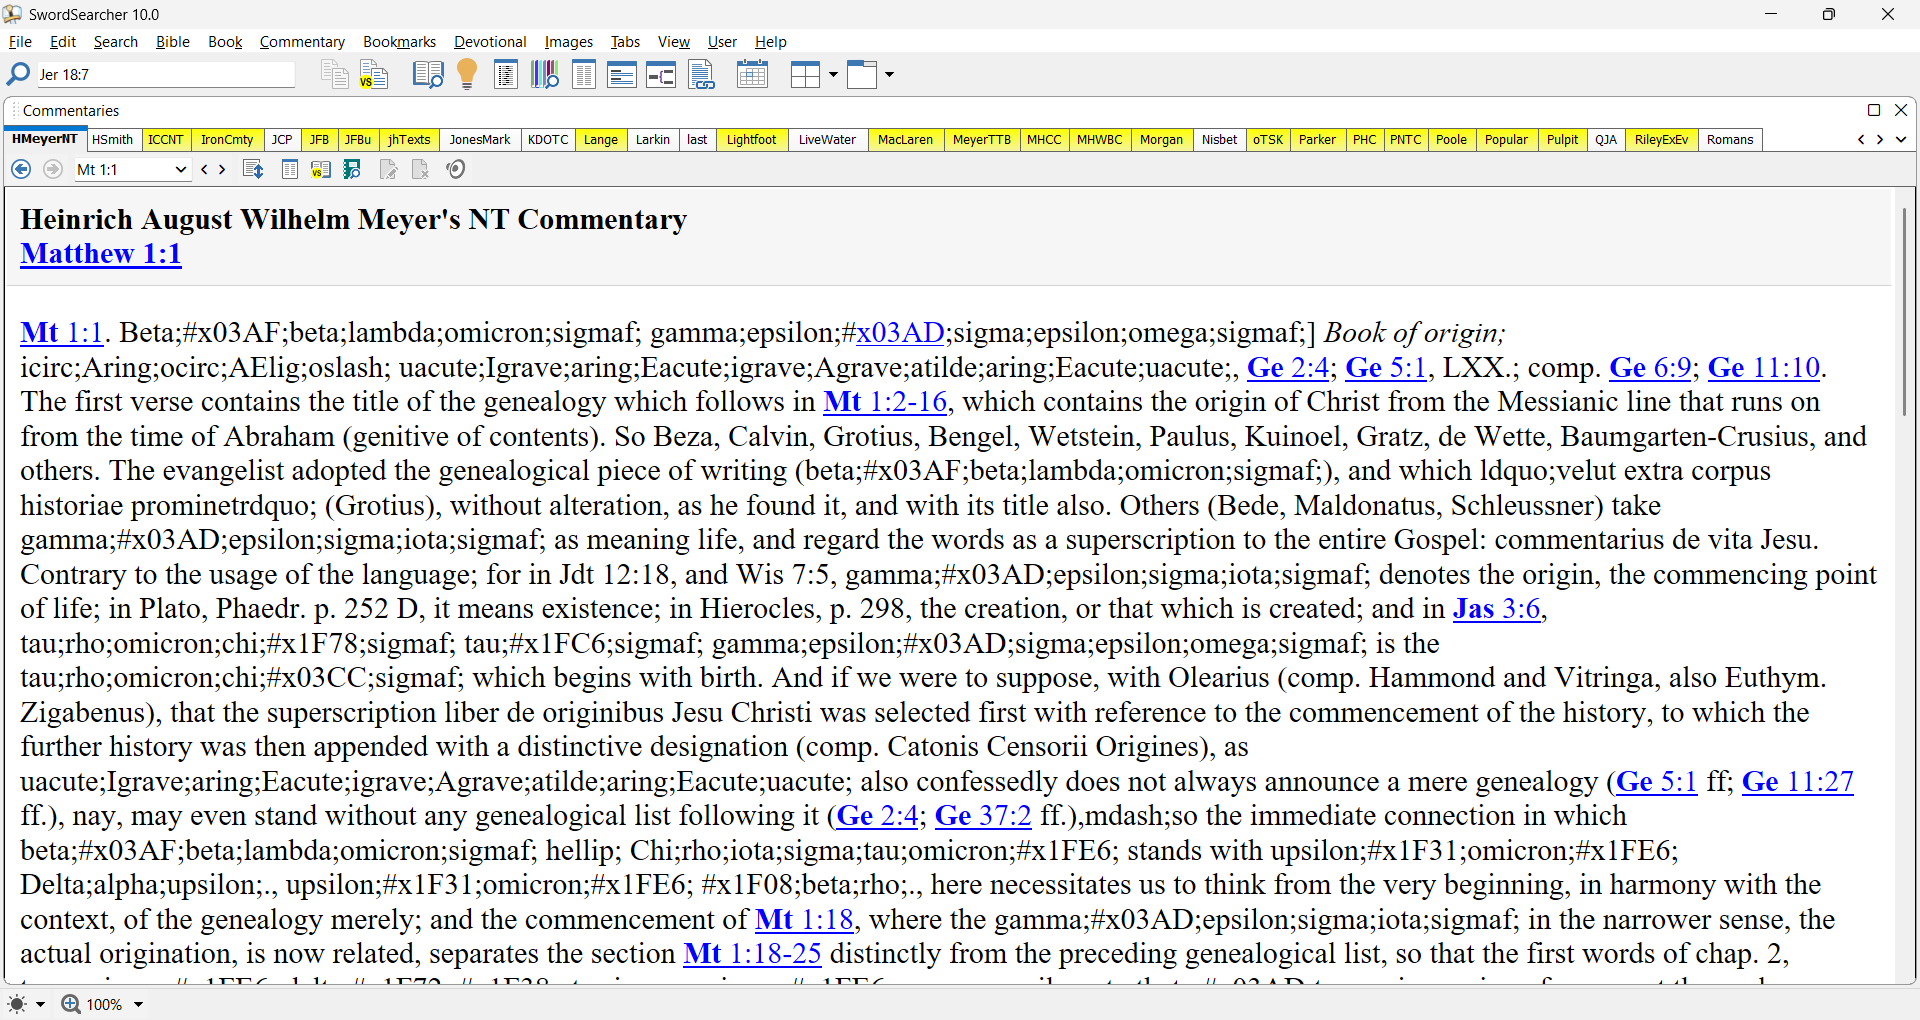Open the library search books icon
The height and width of the screenshot is (1020, 1920).
coord(545,74)
